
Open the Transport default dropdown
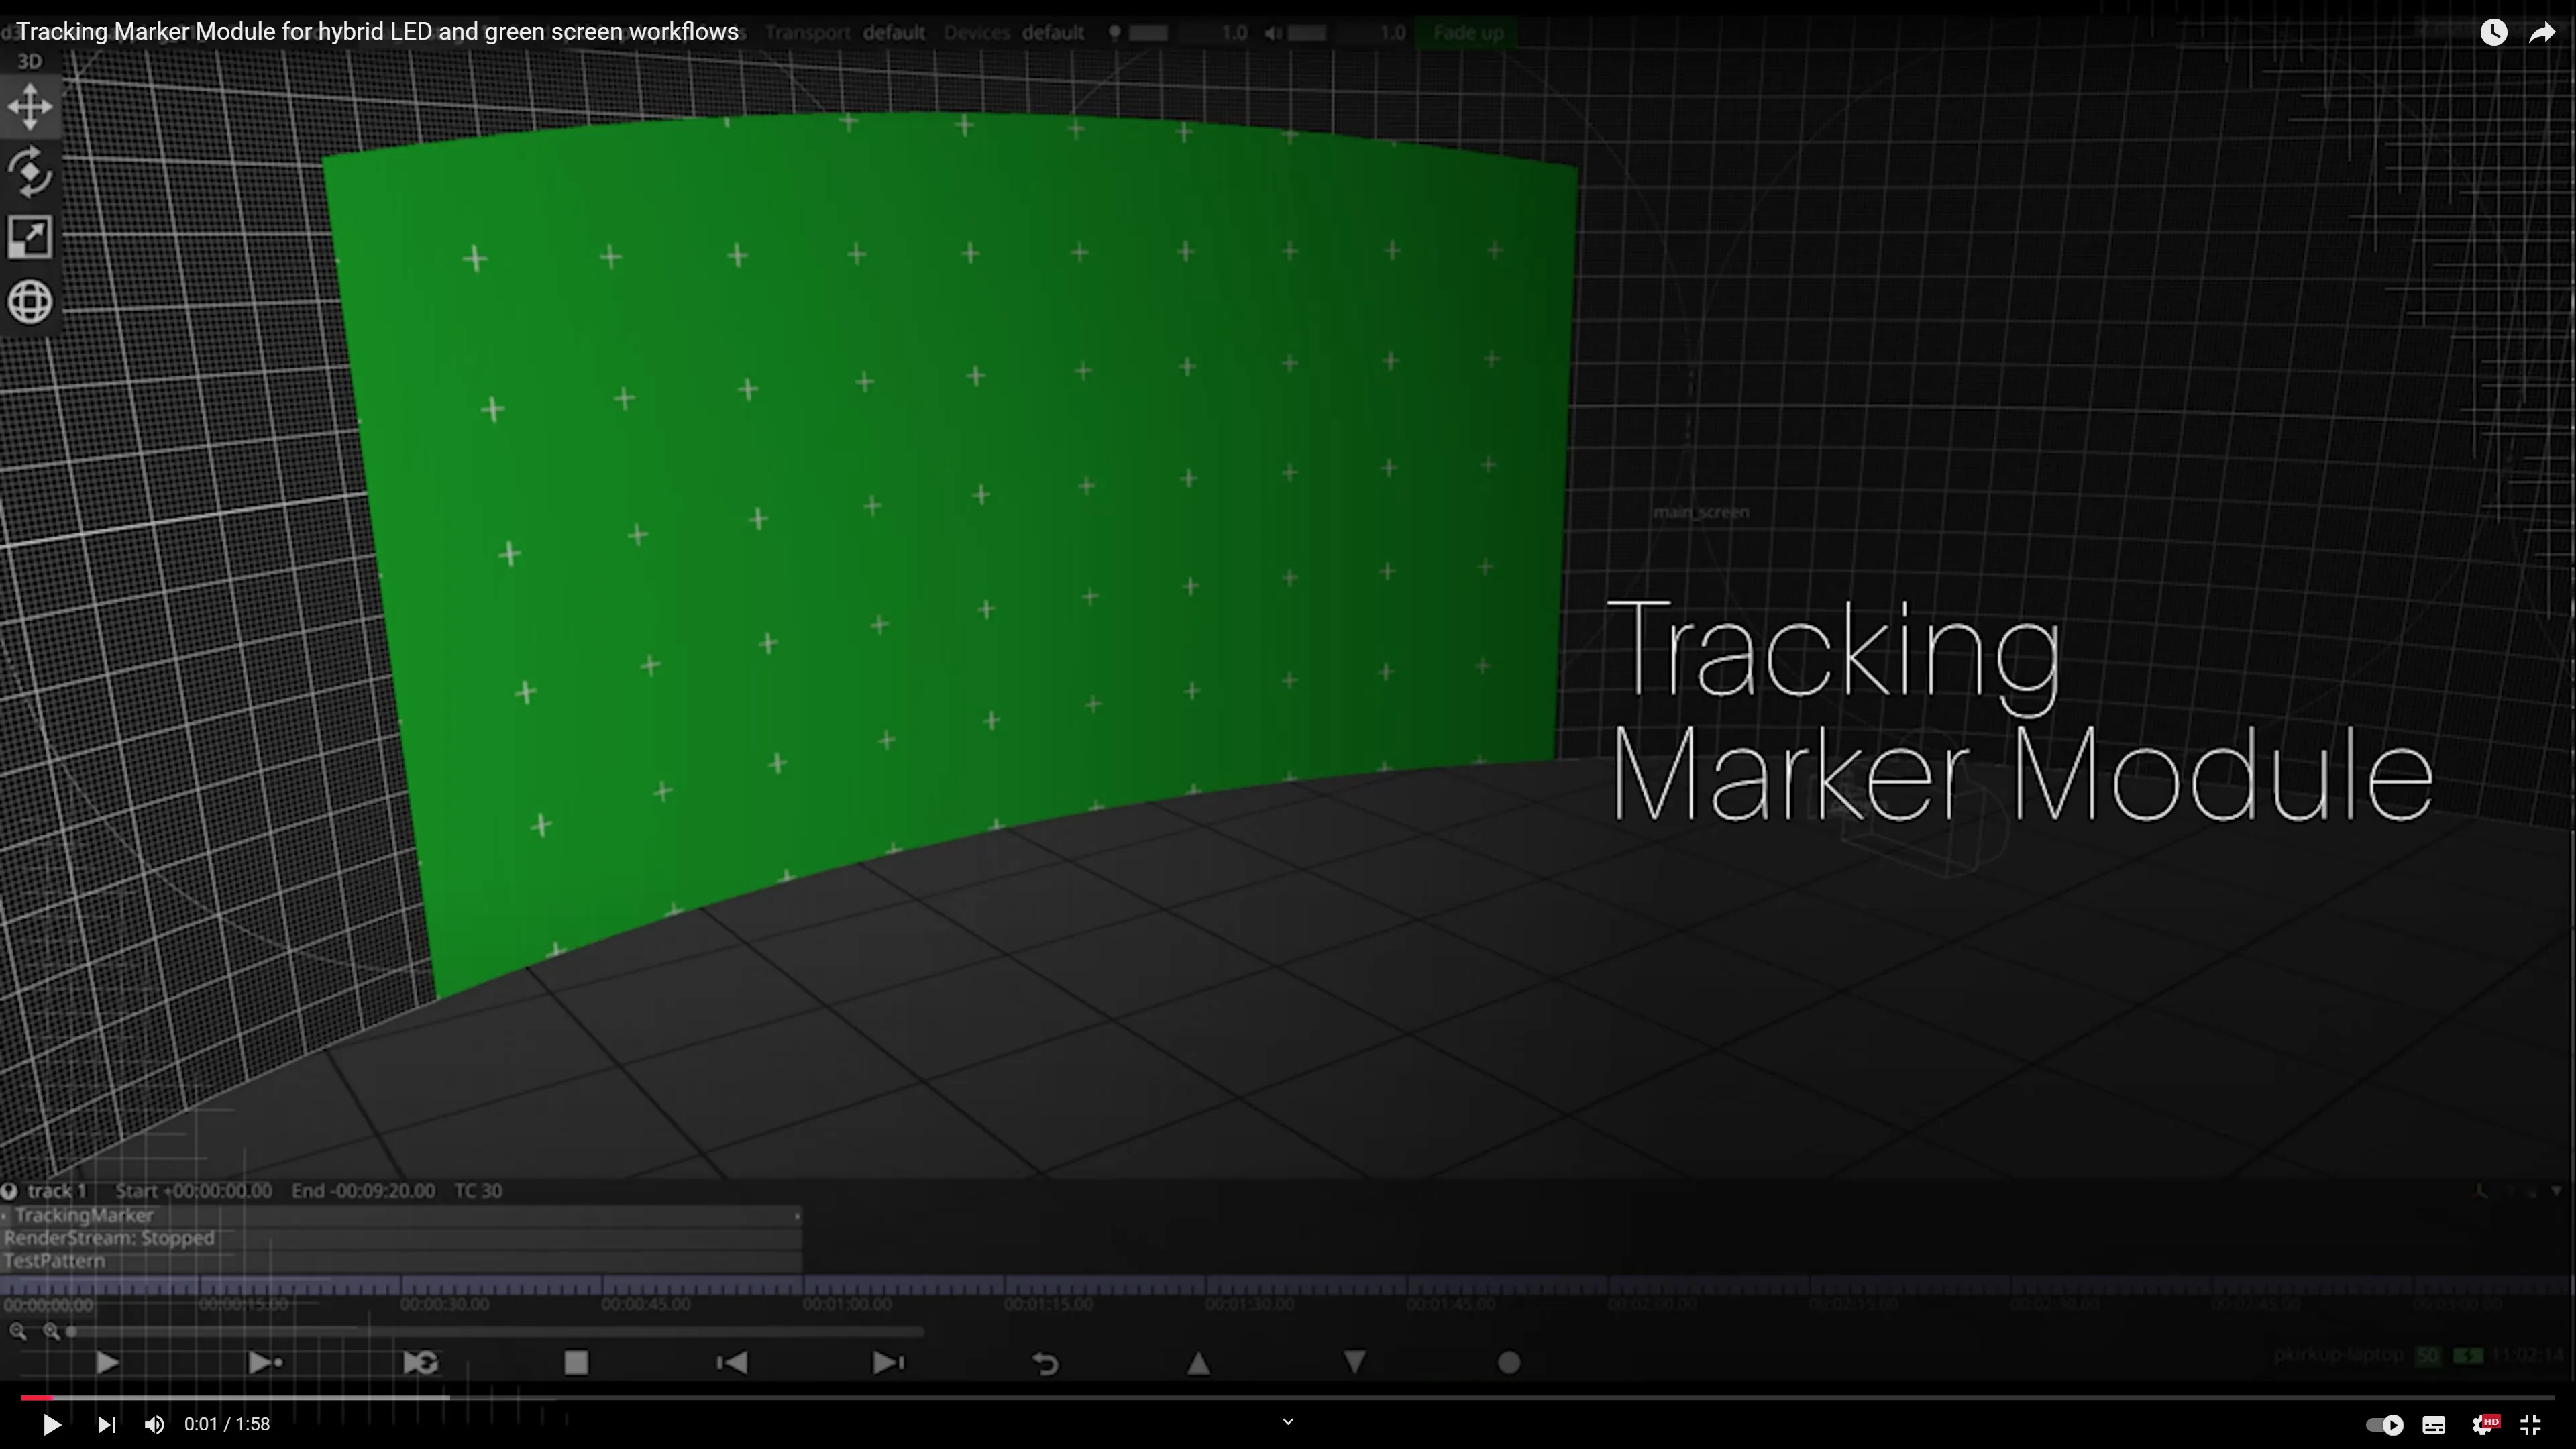click(x=893, y=32)
